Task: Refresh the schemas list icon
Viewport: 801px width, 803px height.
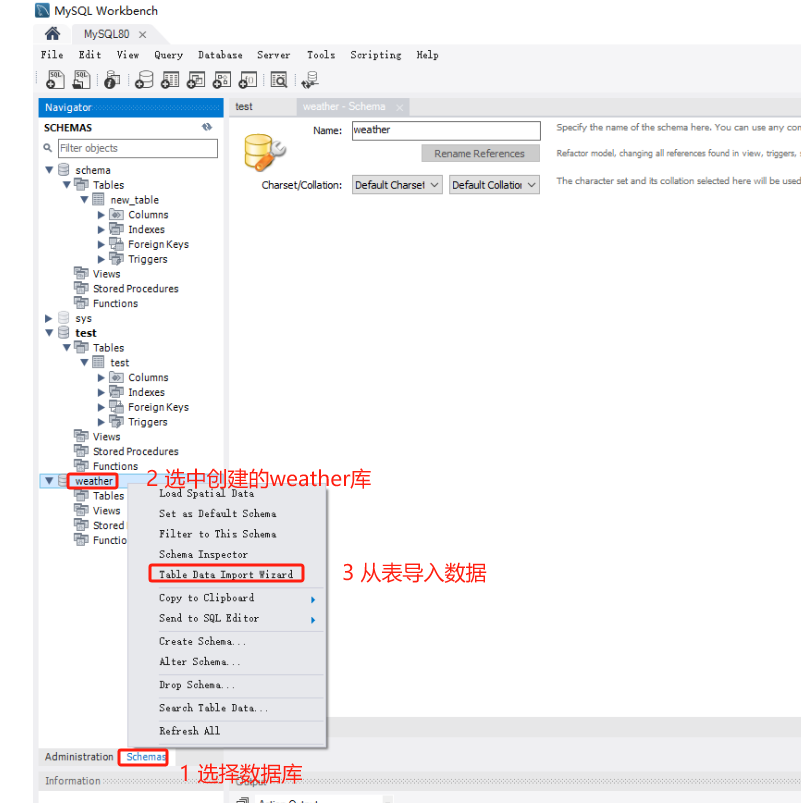Action: coord(207,127)
